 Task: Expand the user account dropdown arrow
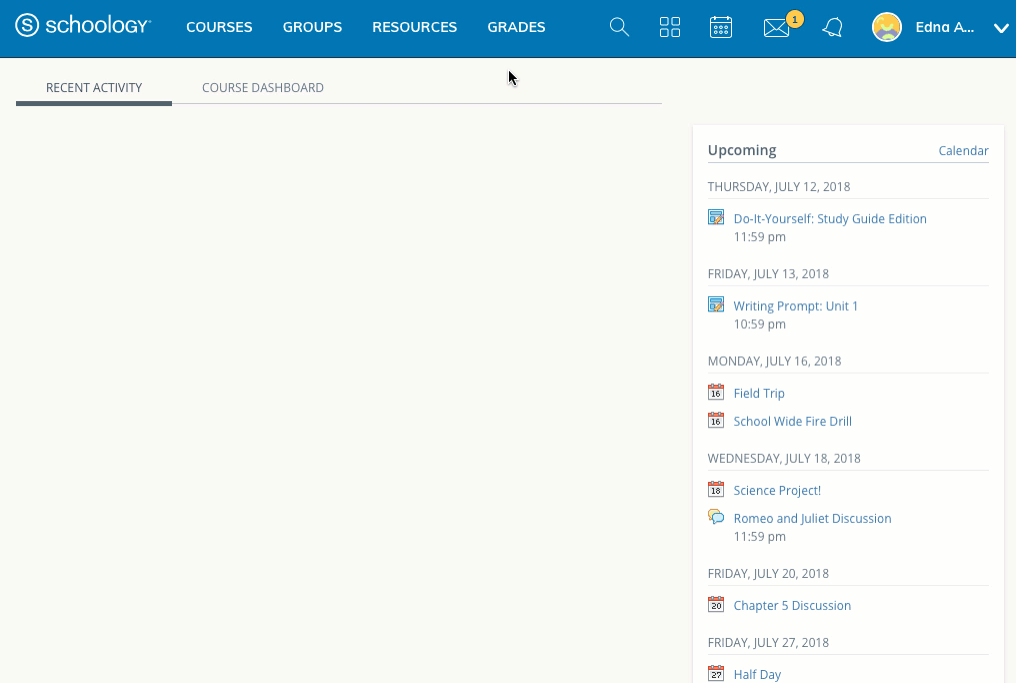coord(1001,29)
